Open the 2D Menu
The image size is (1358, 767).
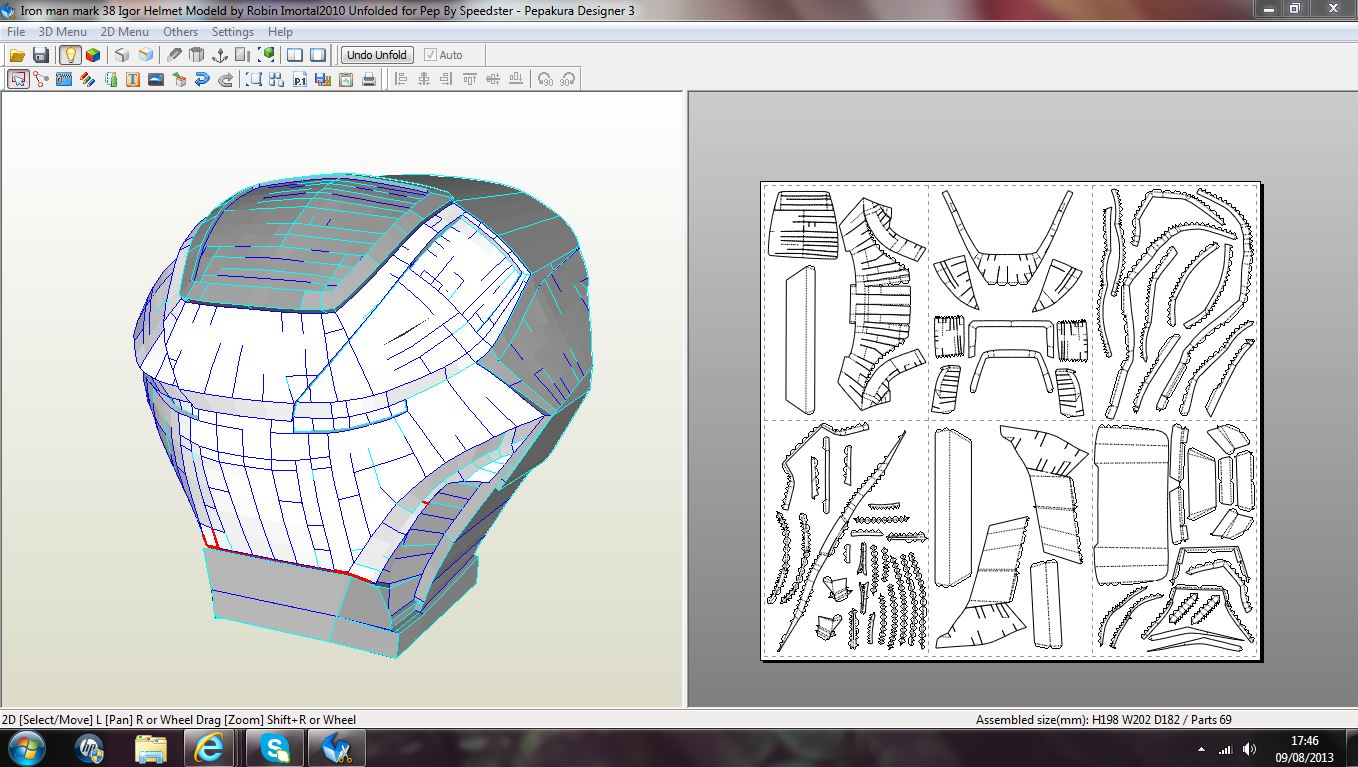tap(125, 32)
